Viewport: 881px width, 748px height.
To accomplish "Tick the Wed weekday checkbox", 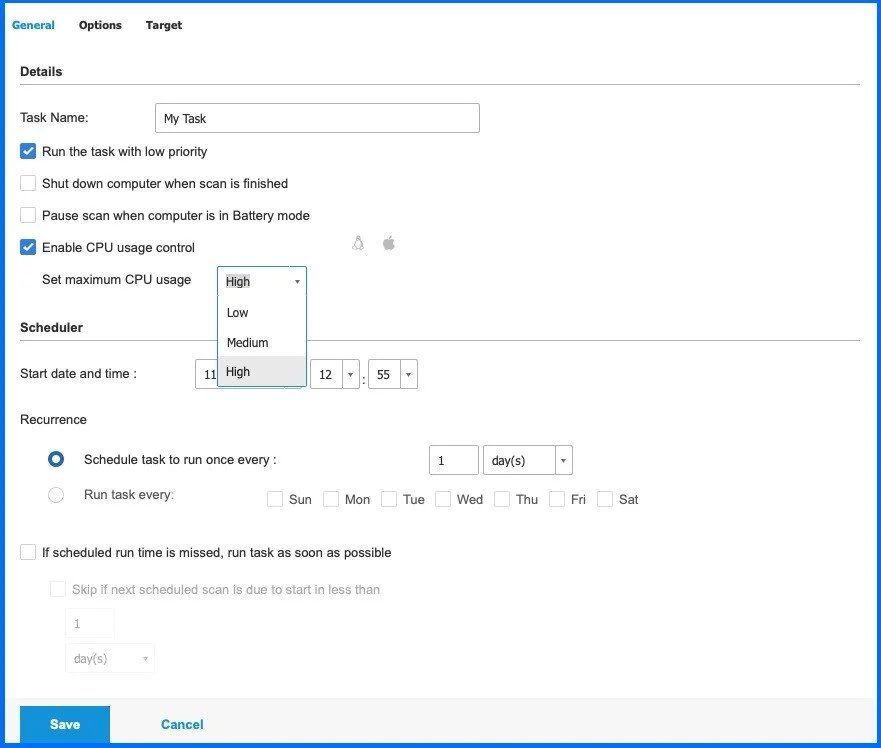I will pyautogui.click(x=443, y=499).
